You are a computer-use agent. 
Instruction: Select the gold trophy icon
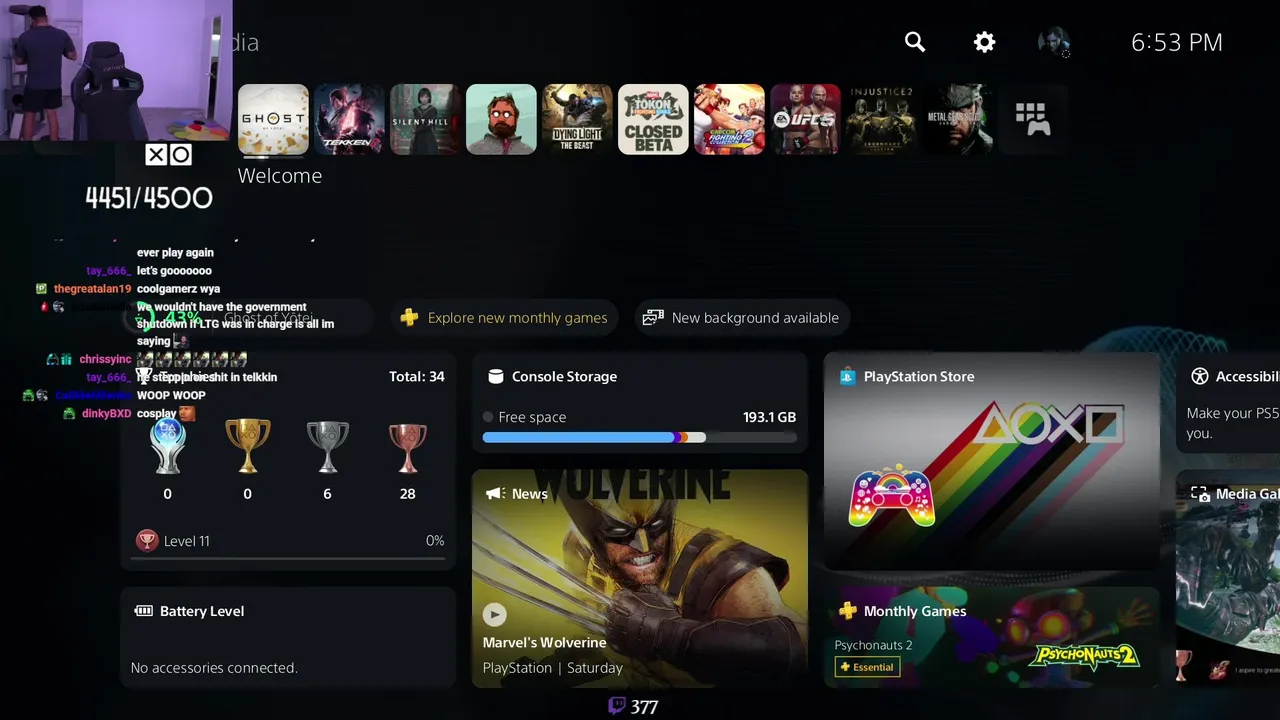coord(247,446)
